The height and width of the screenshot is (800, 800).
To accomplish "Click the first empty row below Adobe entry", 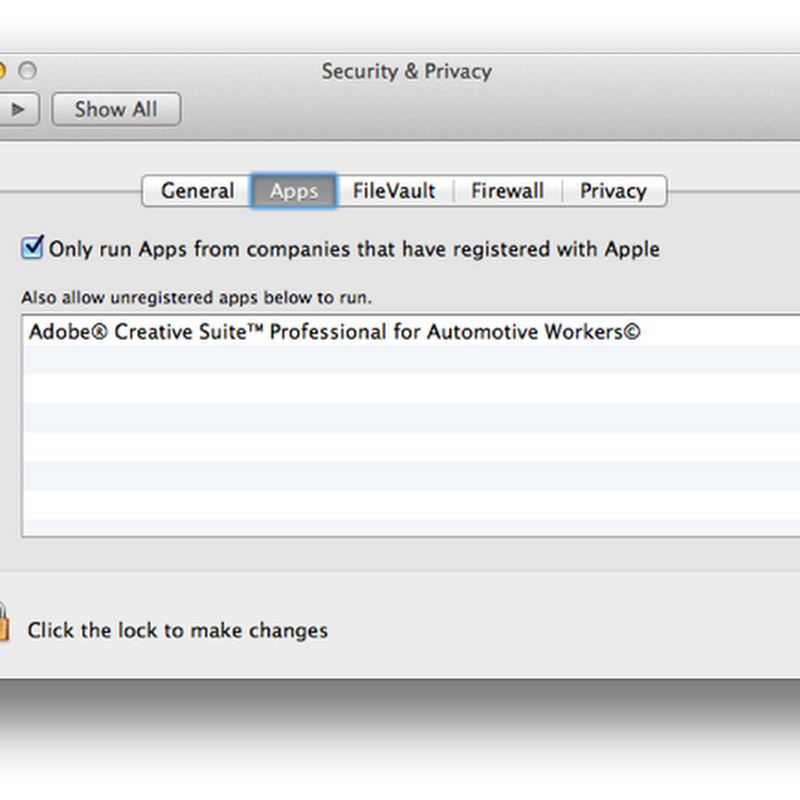I will coord(400,360).
